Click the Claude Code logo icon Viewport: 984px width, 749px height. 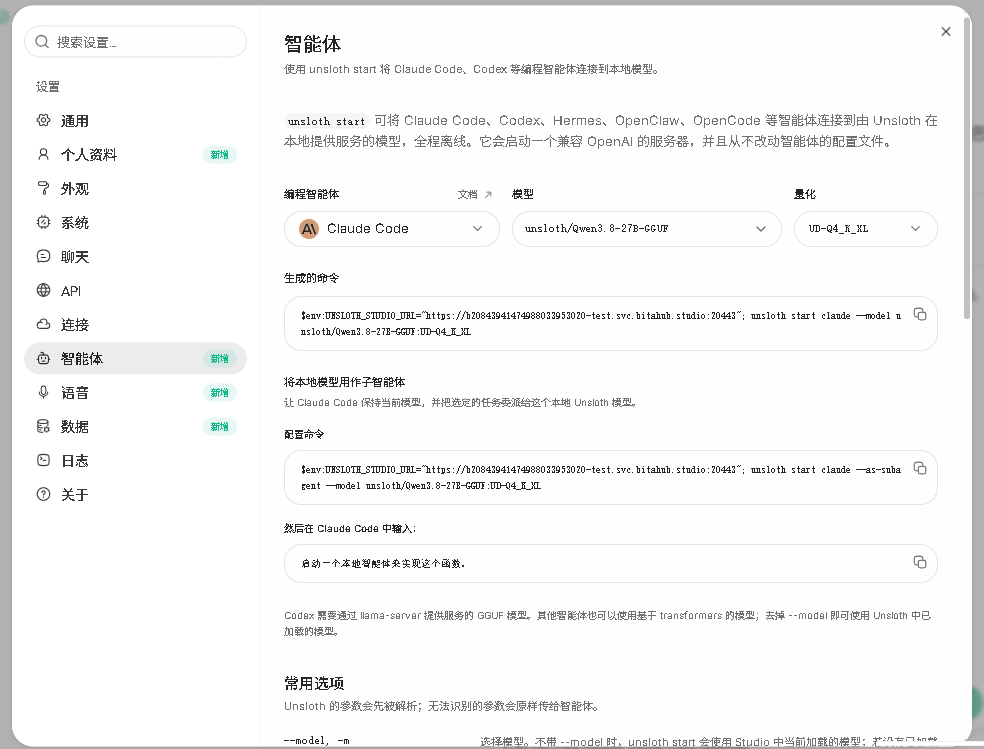309,229
